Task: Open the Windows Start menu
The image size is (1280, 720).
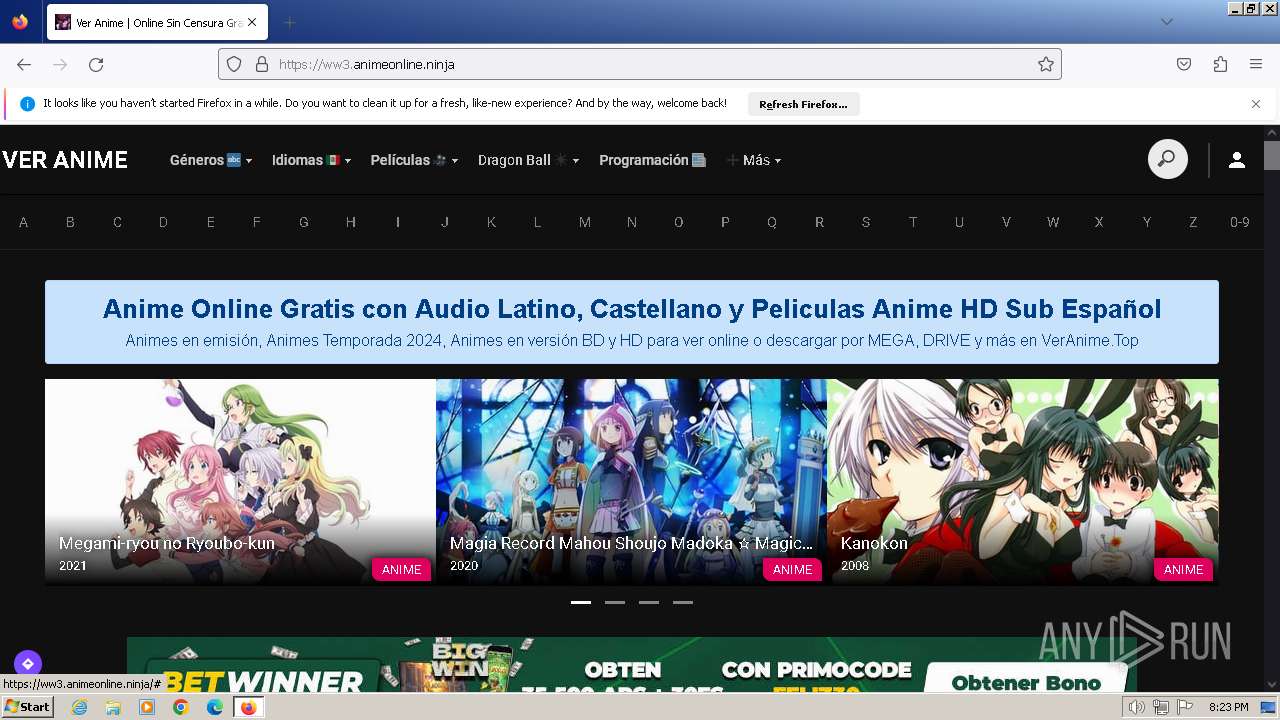Action: tap(28, 707)
